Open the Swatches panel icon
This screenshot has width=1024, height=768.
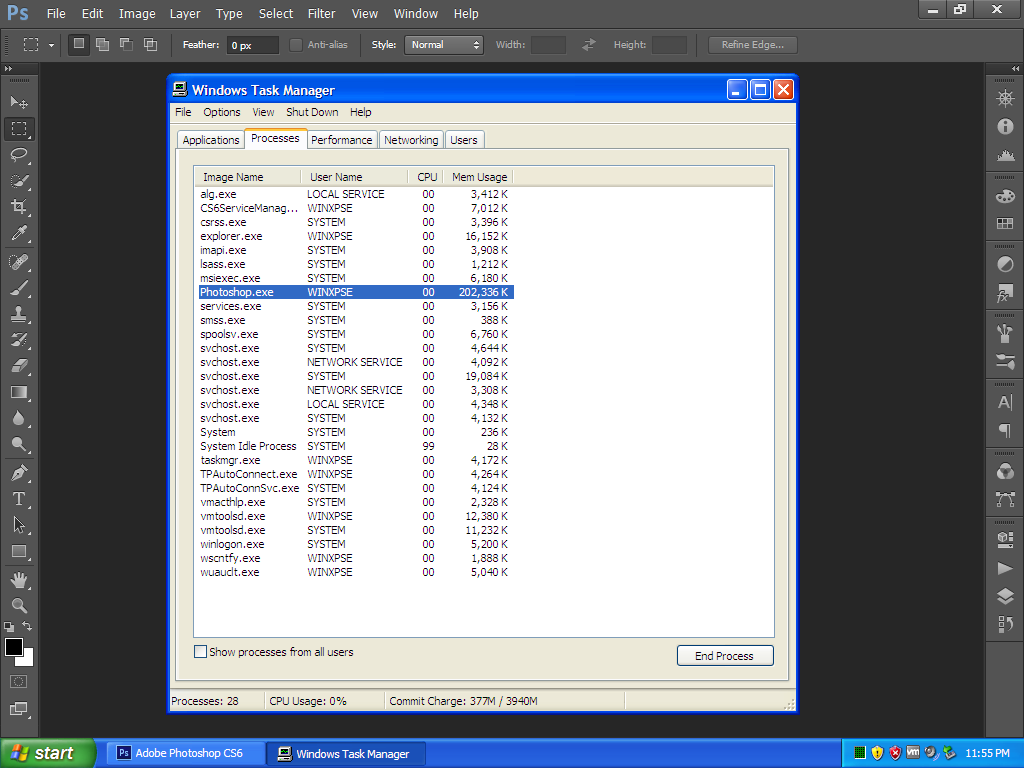pos(1005,223)
